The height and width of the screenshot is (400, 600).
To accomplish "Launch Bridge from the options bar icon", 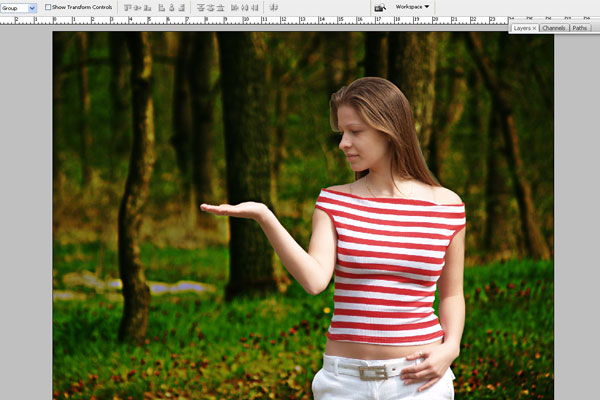I will click(379, 7).
